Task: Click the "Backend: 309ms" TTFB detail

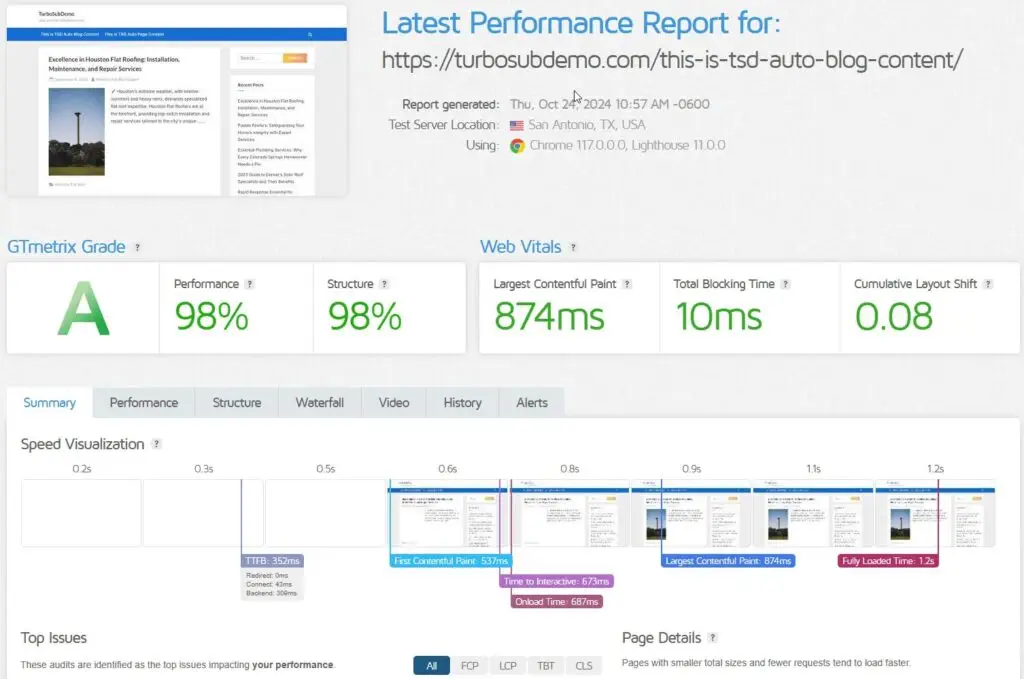Action: (272, 593)
